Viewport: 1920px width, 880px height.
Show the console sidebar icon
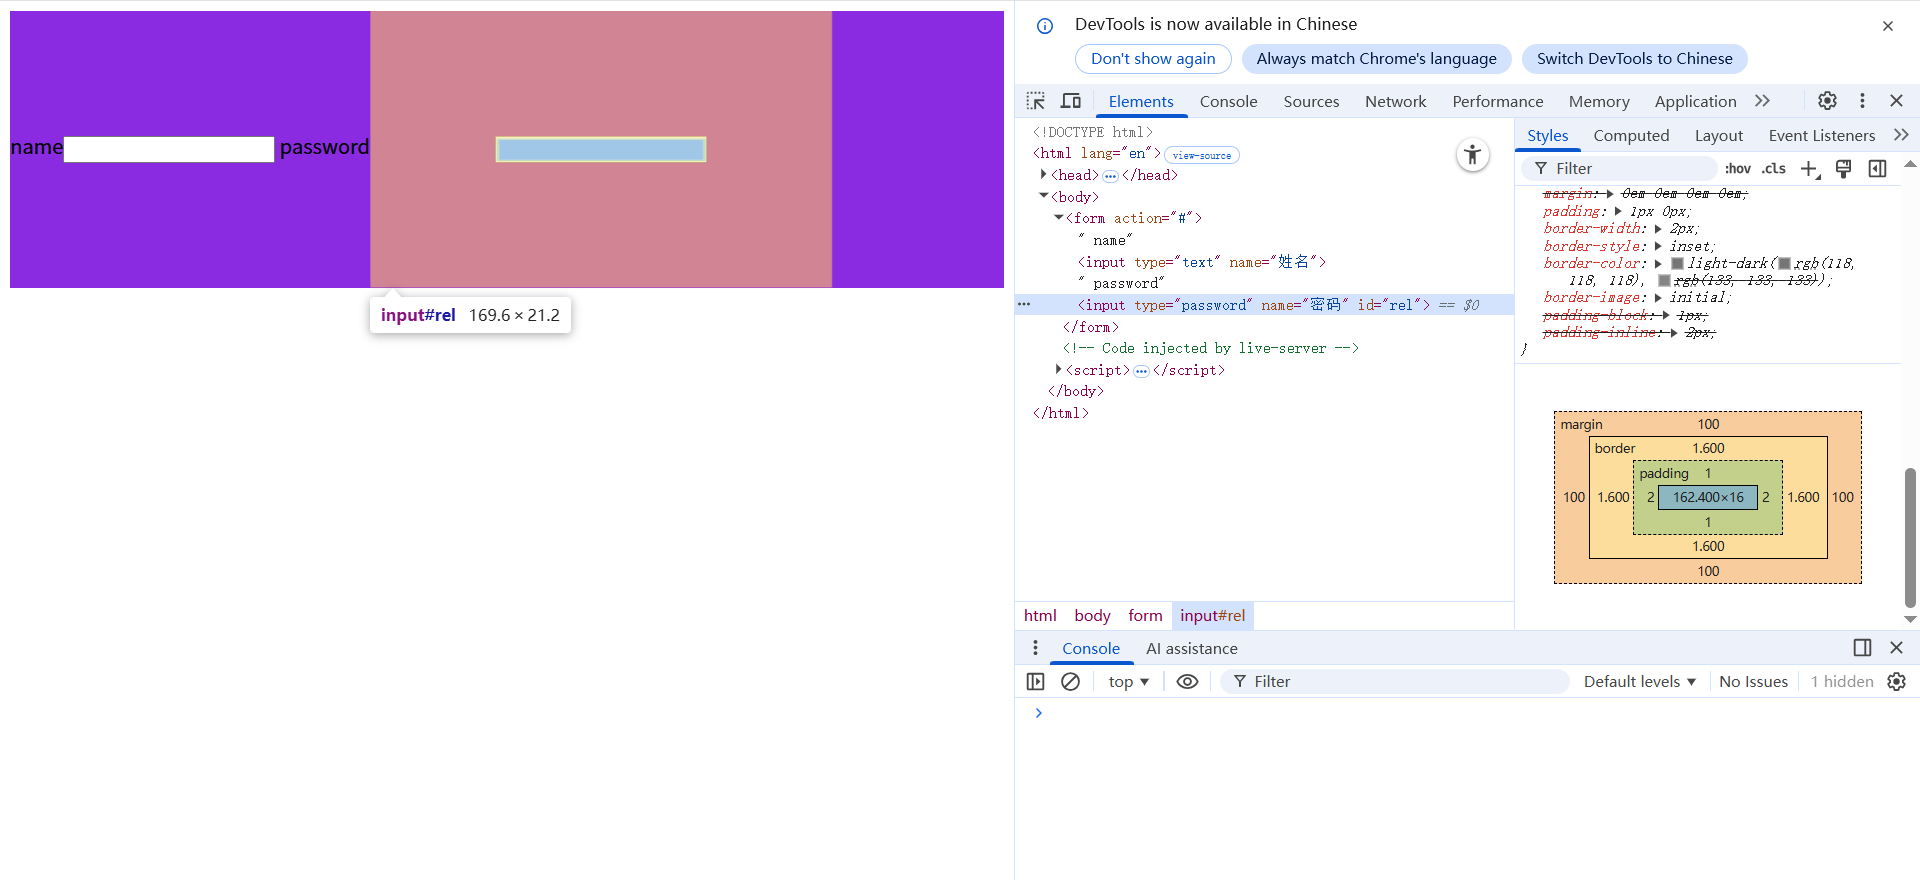click(1036, 682)
